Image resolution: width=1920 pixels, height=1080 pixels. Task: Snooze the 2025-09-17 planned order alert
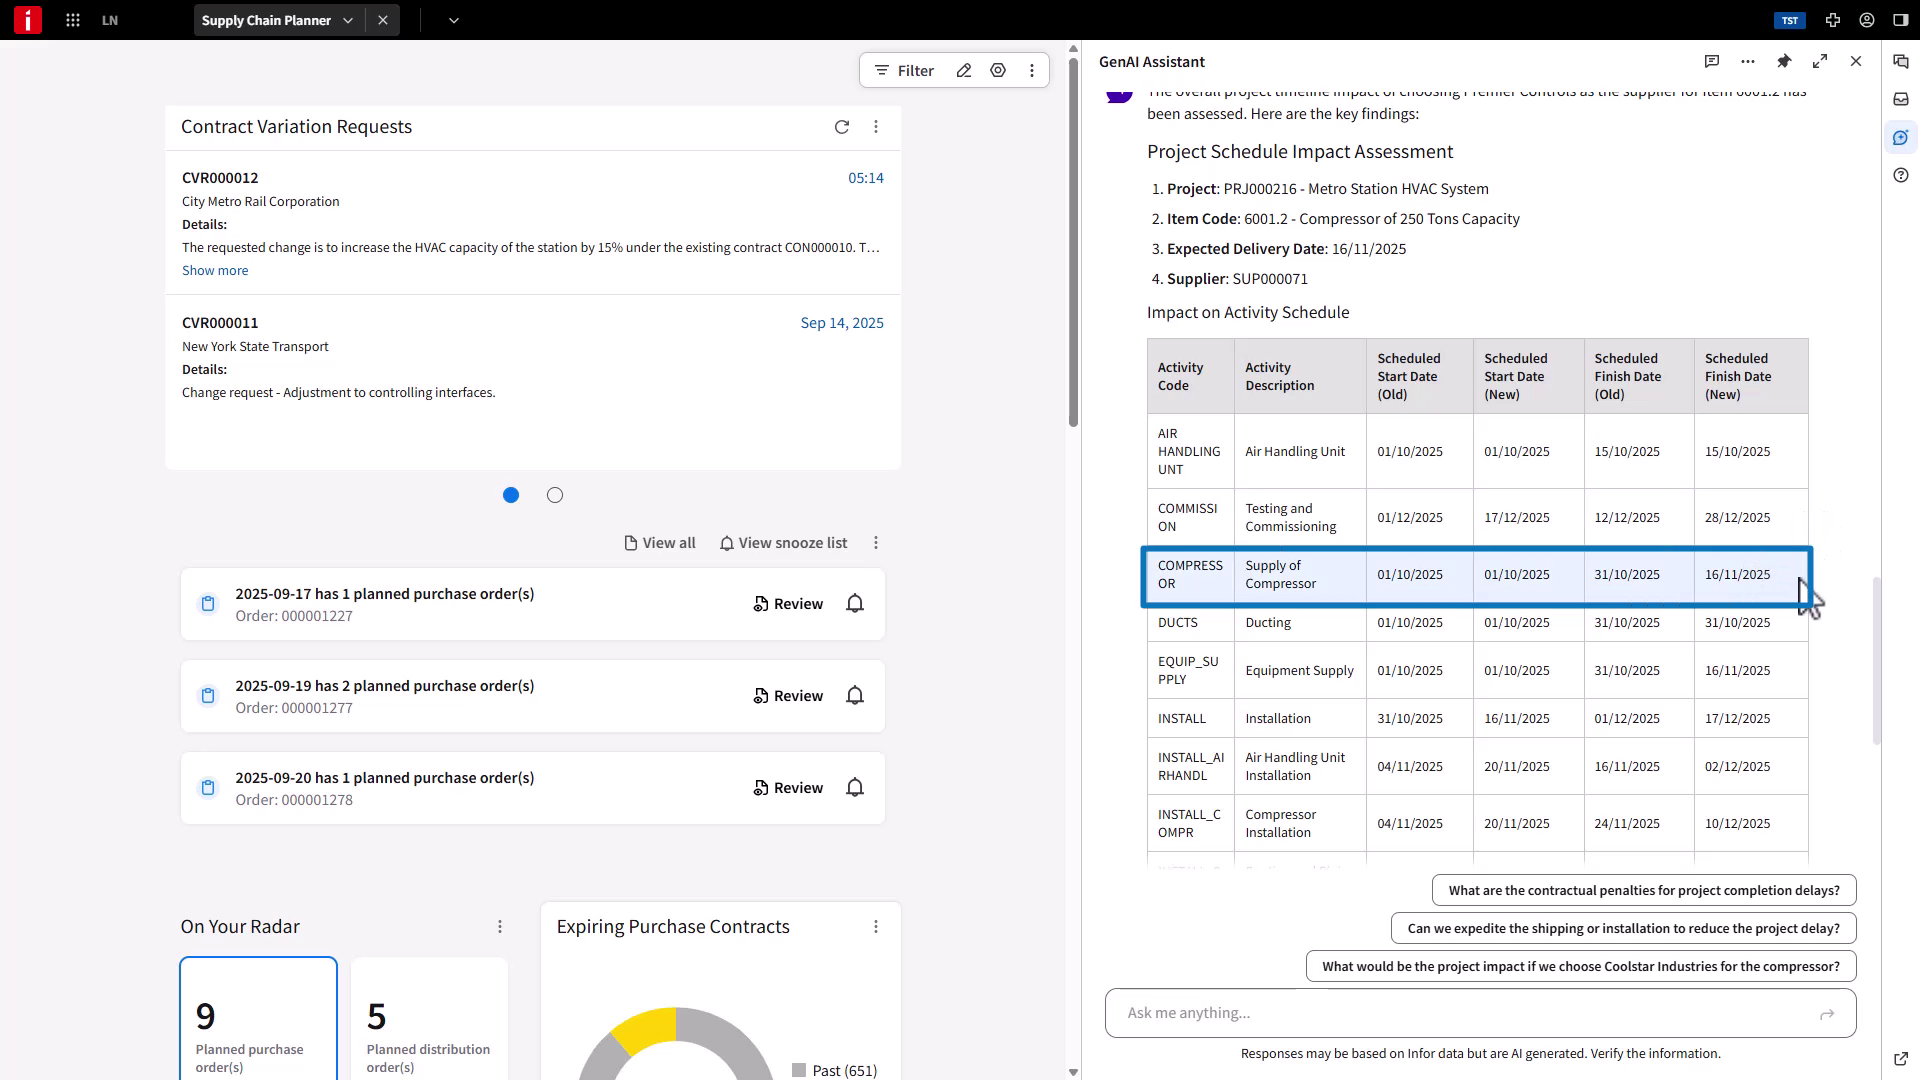[x=855, y=604]
